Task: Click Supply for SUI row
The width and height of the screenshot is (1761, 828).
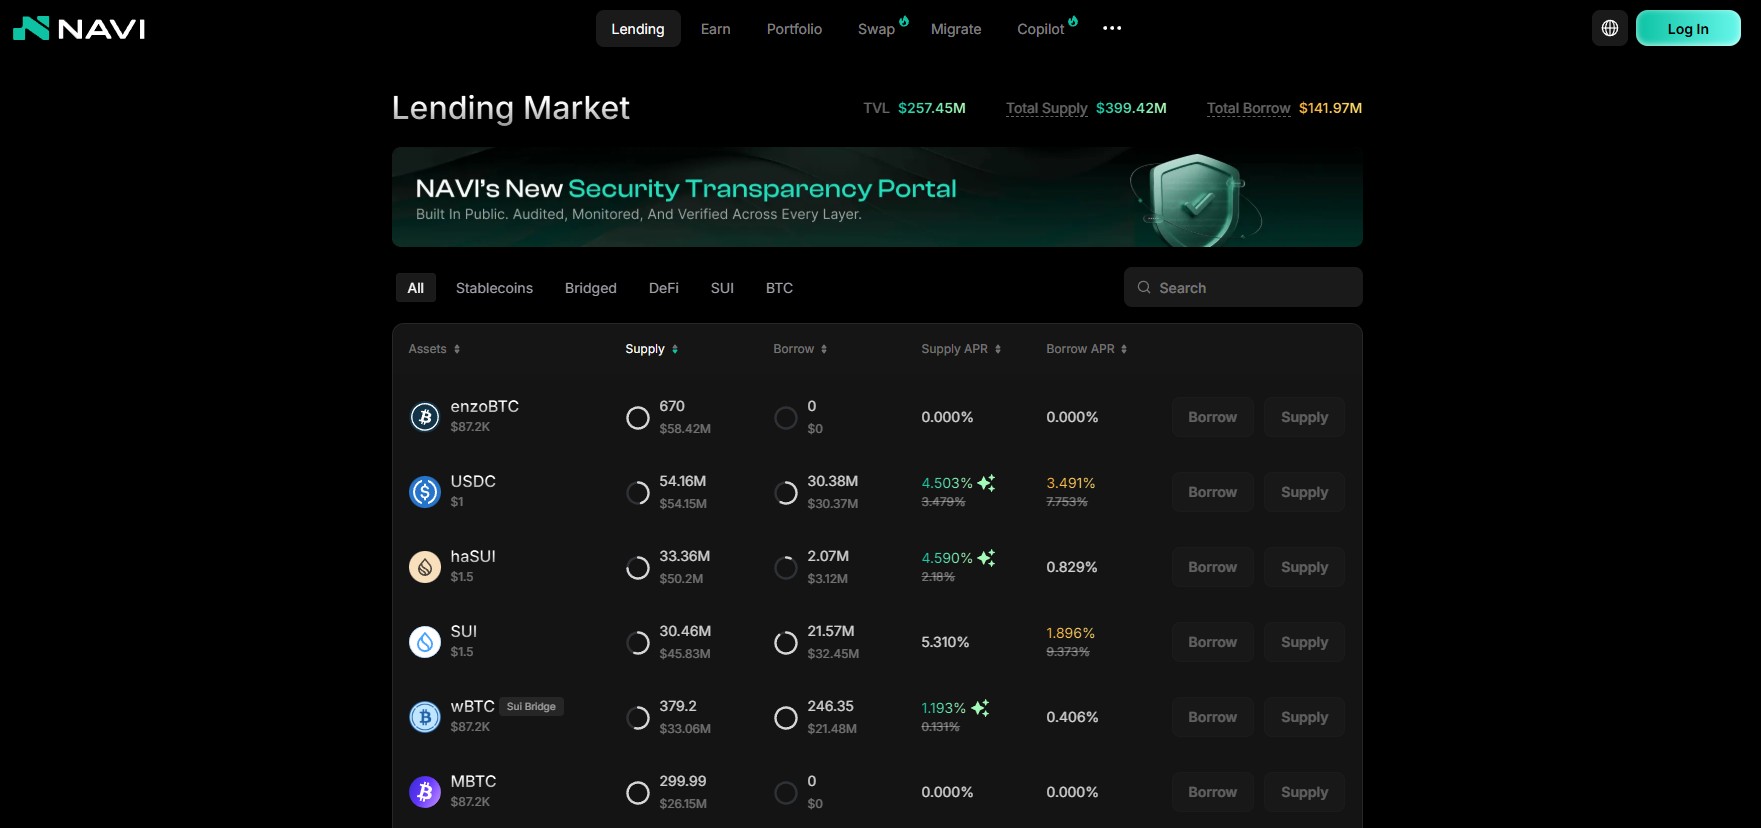Action: pos(1305,642)
